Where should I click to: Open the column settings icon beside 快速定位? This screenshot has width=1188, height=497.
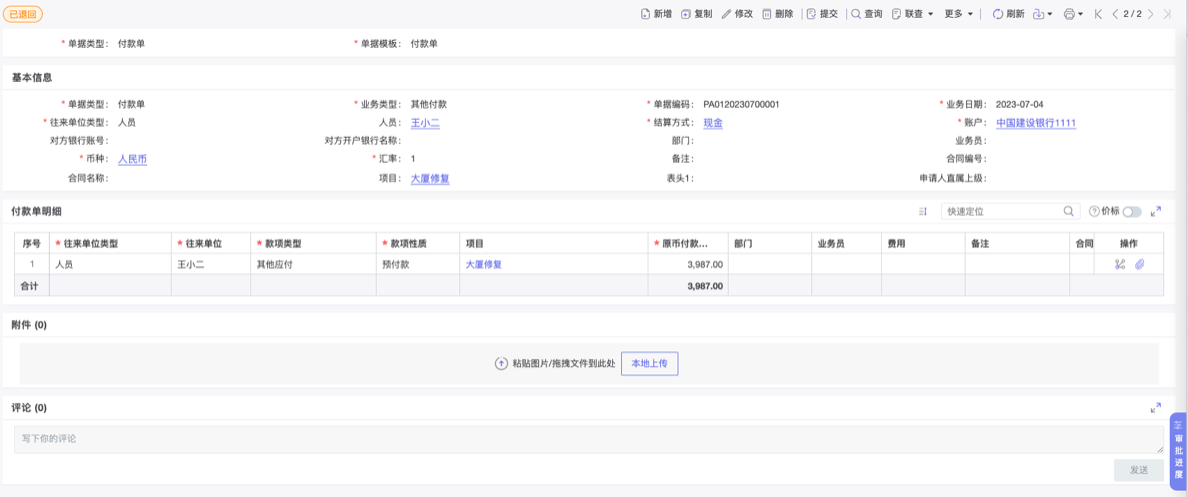pyautogui.click(x=923, y=212)
